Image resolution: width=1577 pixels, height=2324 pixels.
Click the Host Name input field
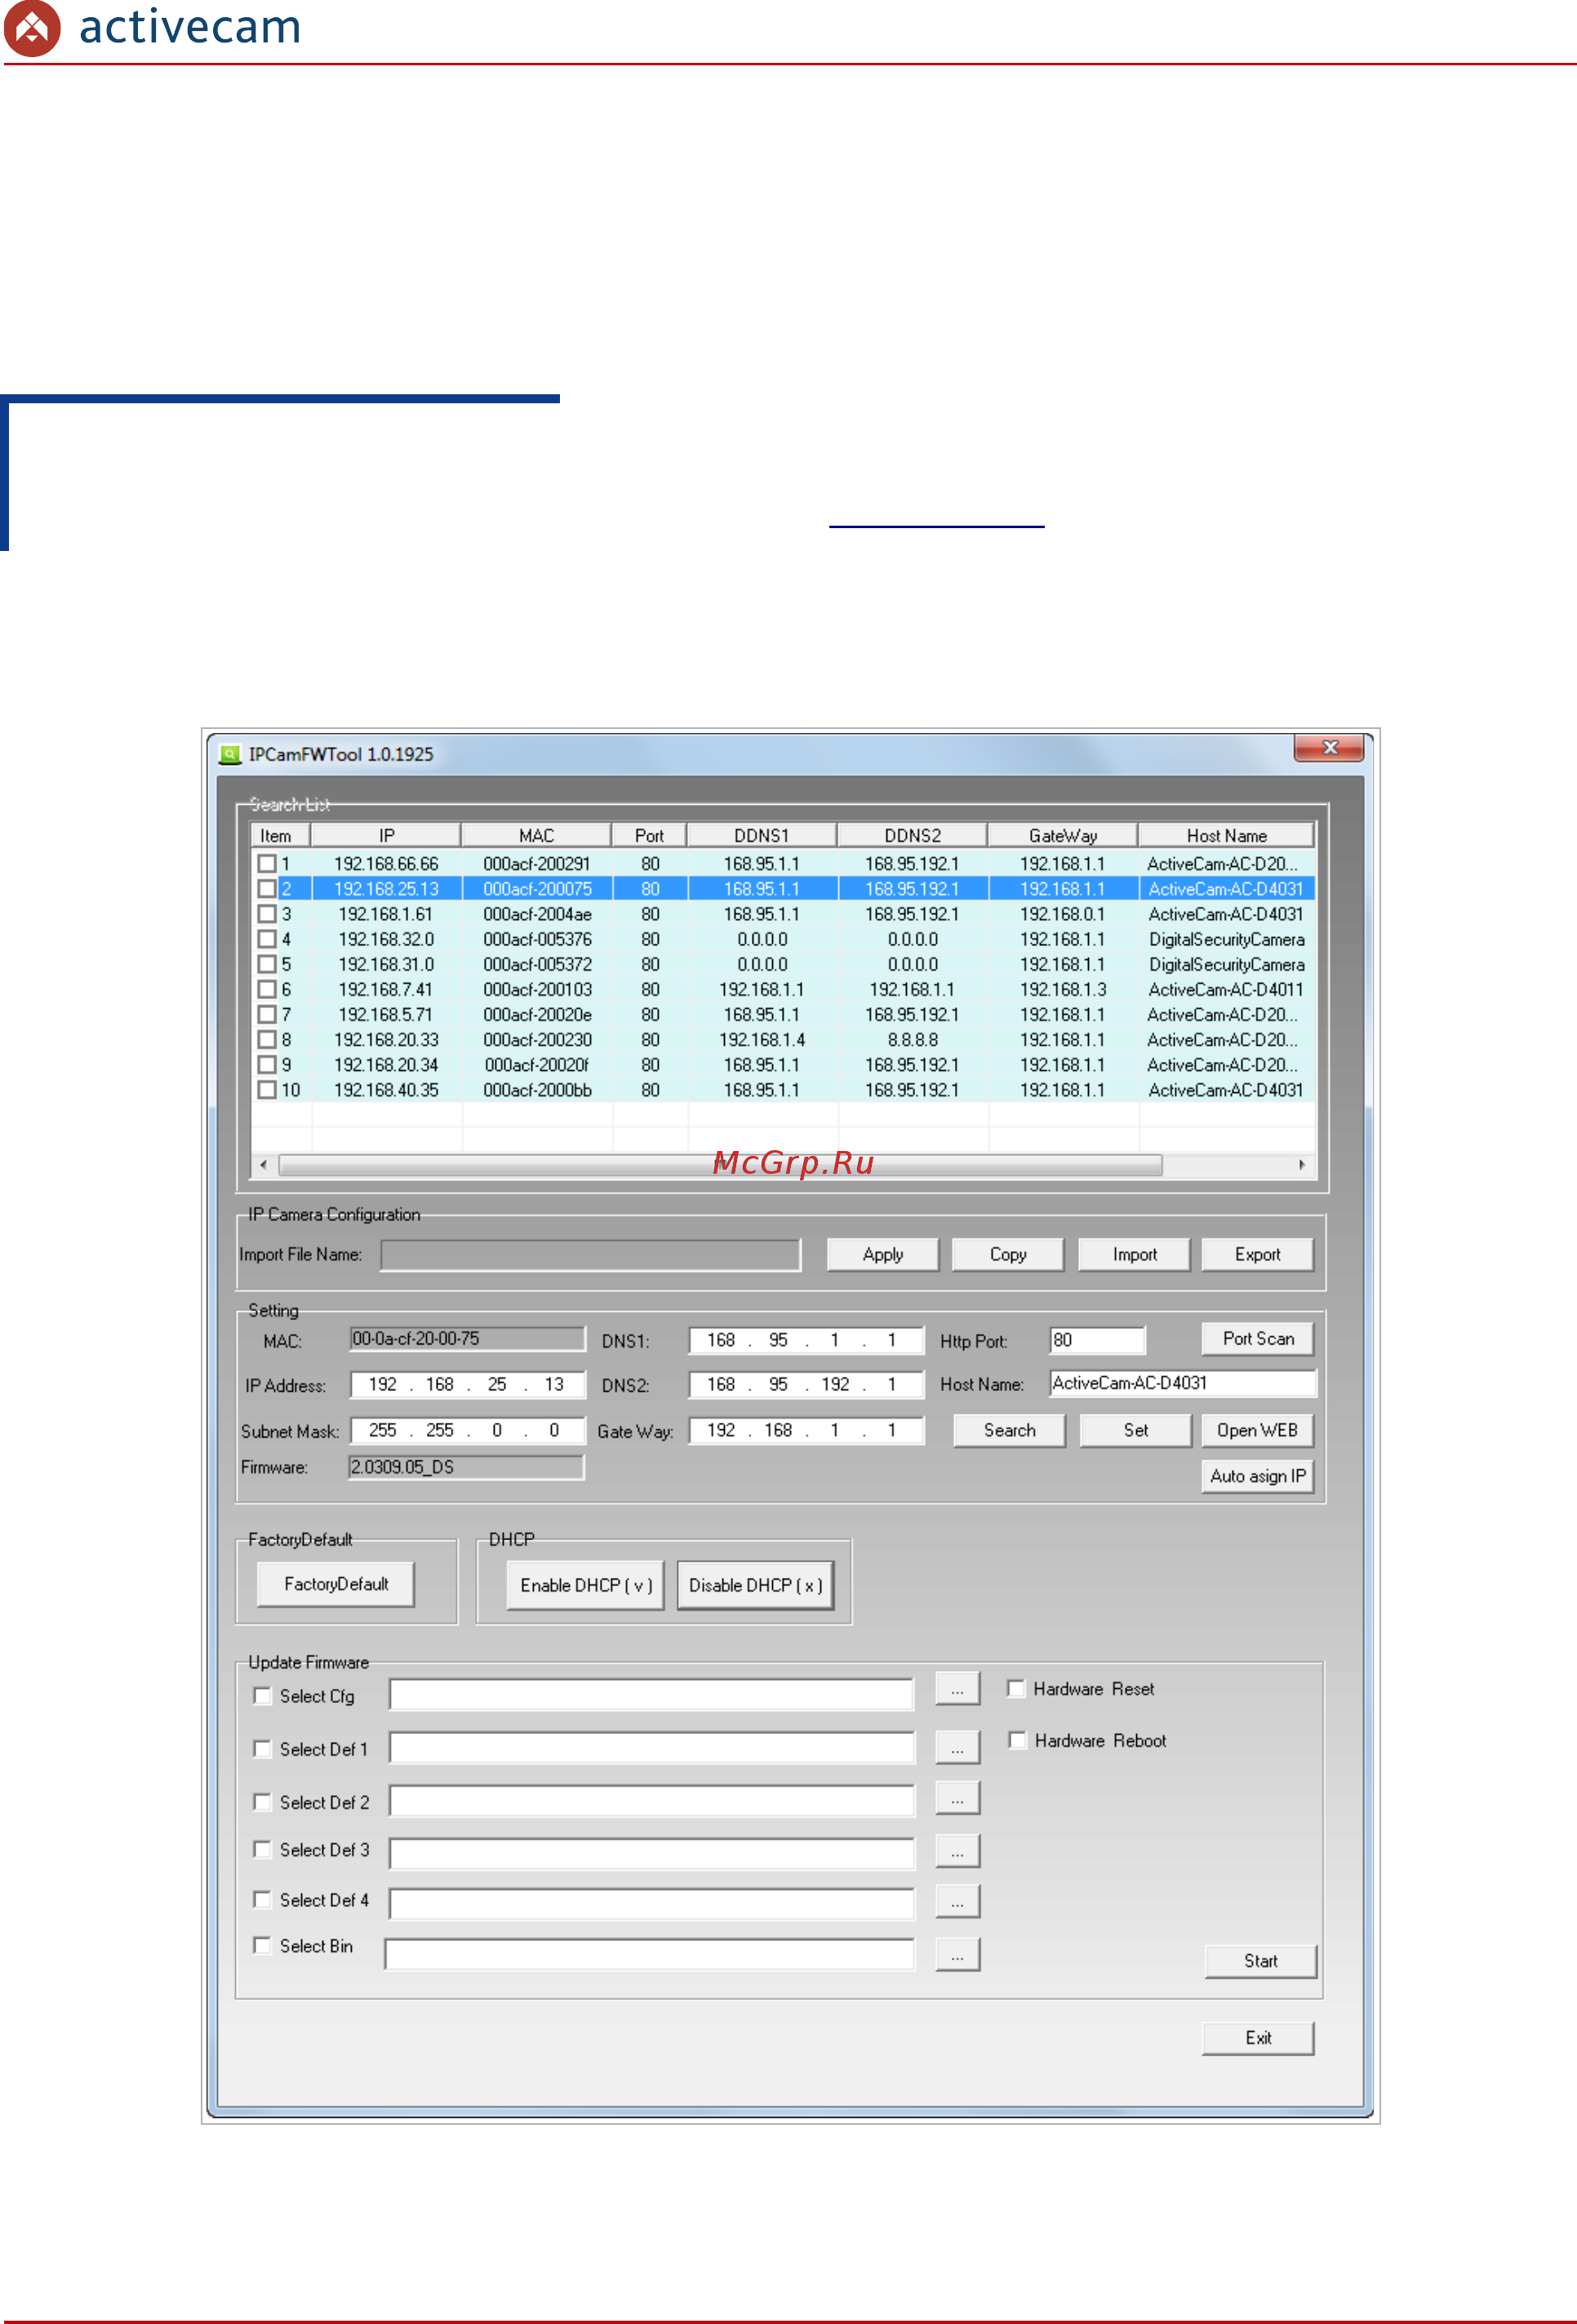(x=1182, y=1383)
